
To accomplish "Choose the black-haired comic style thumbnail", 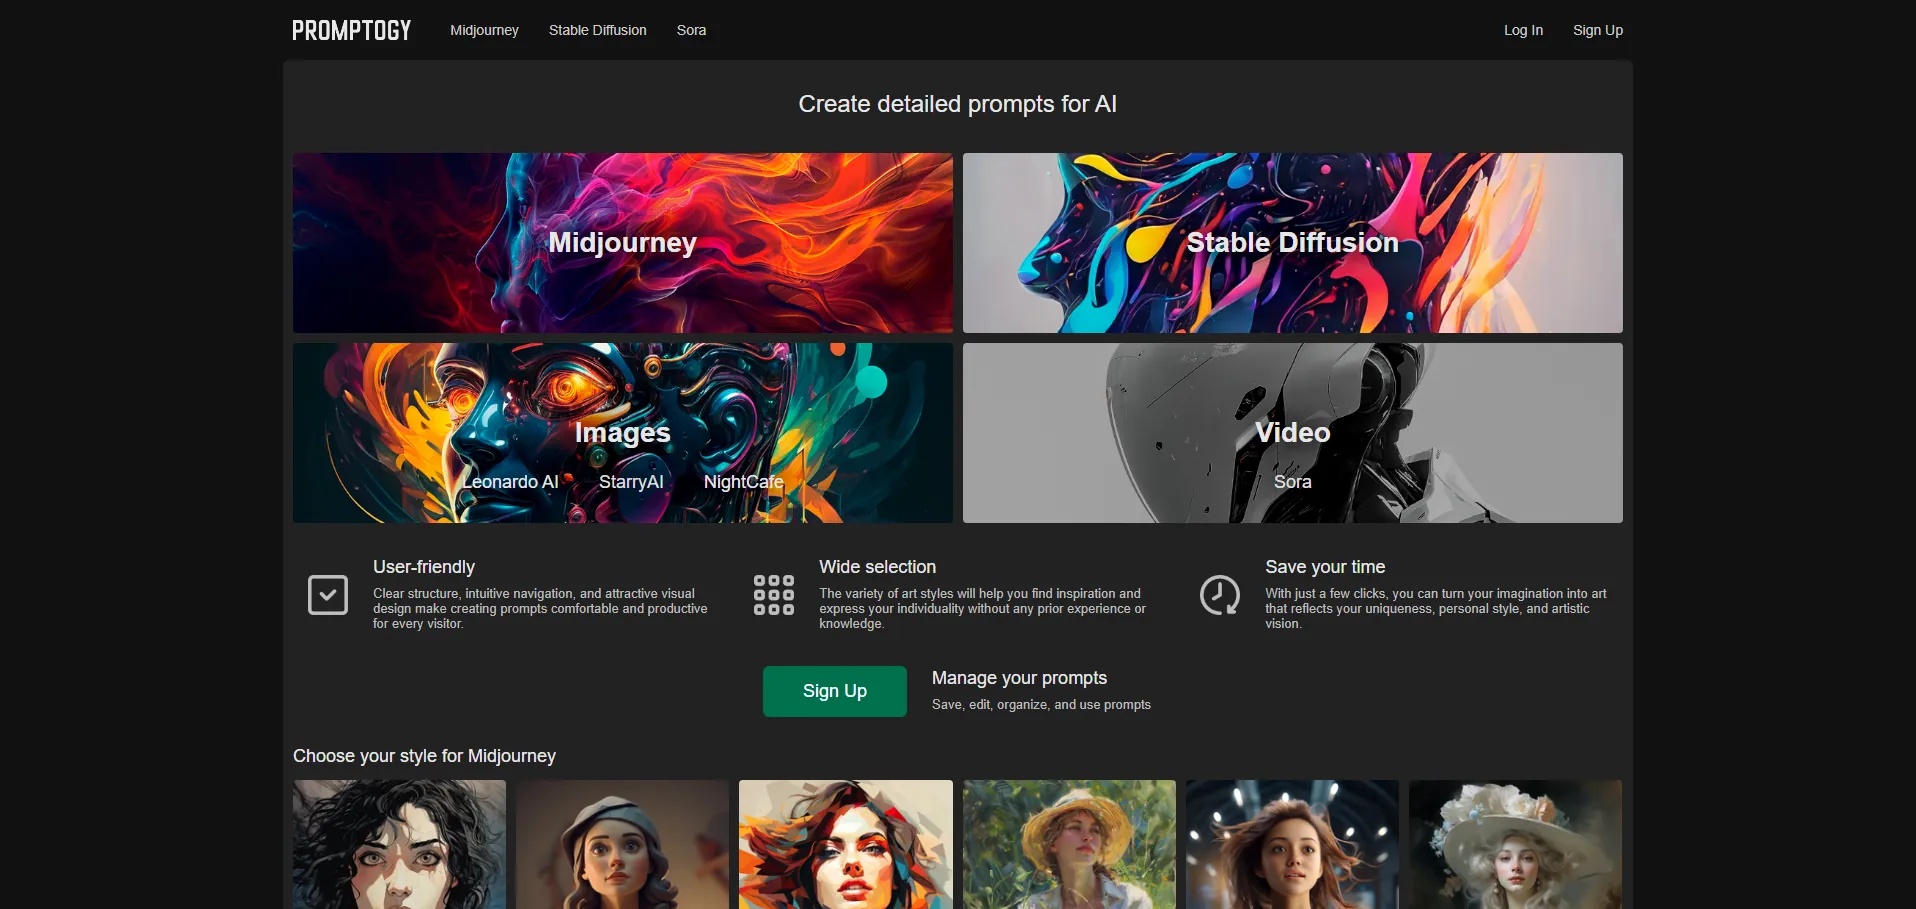I will (x=399, y=844).
